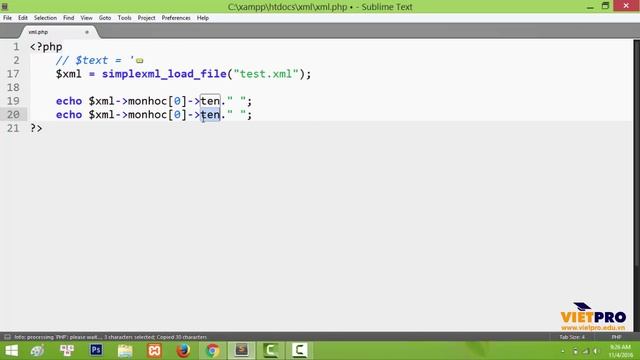
Task: Open the Find menu
Action: [x=69, y=18]
